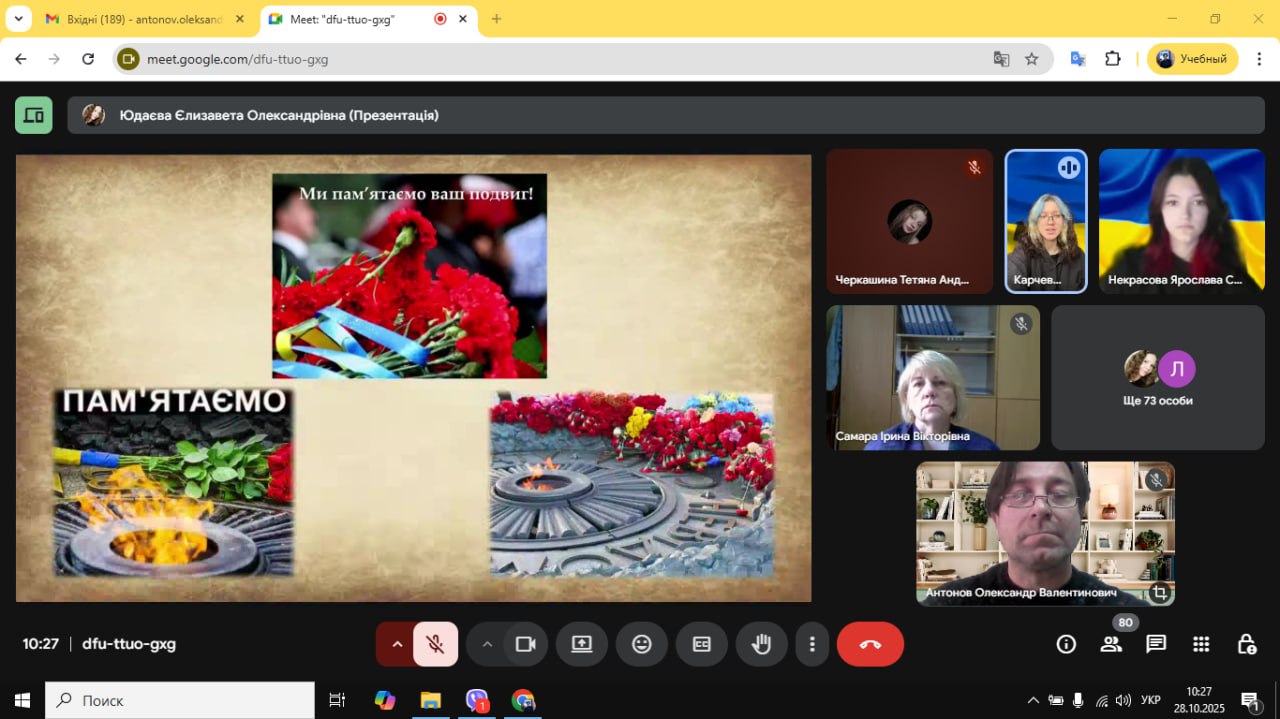1280x719 pixels.
Task: Open host controls lock icon
Action: (1246, 644)
